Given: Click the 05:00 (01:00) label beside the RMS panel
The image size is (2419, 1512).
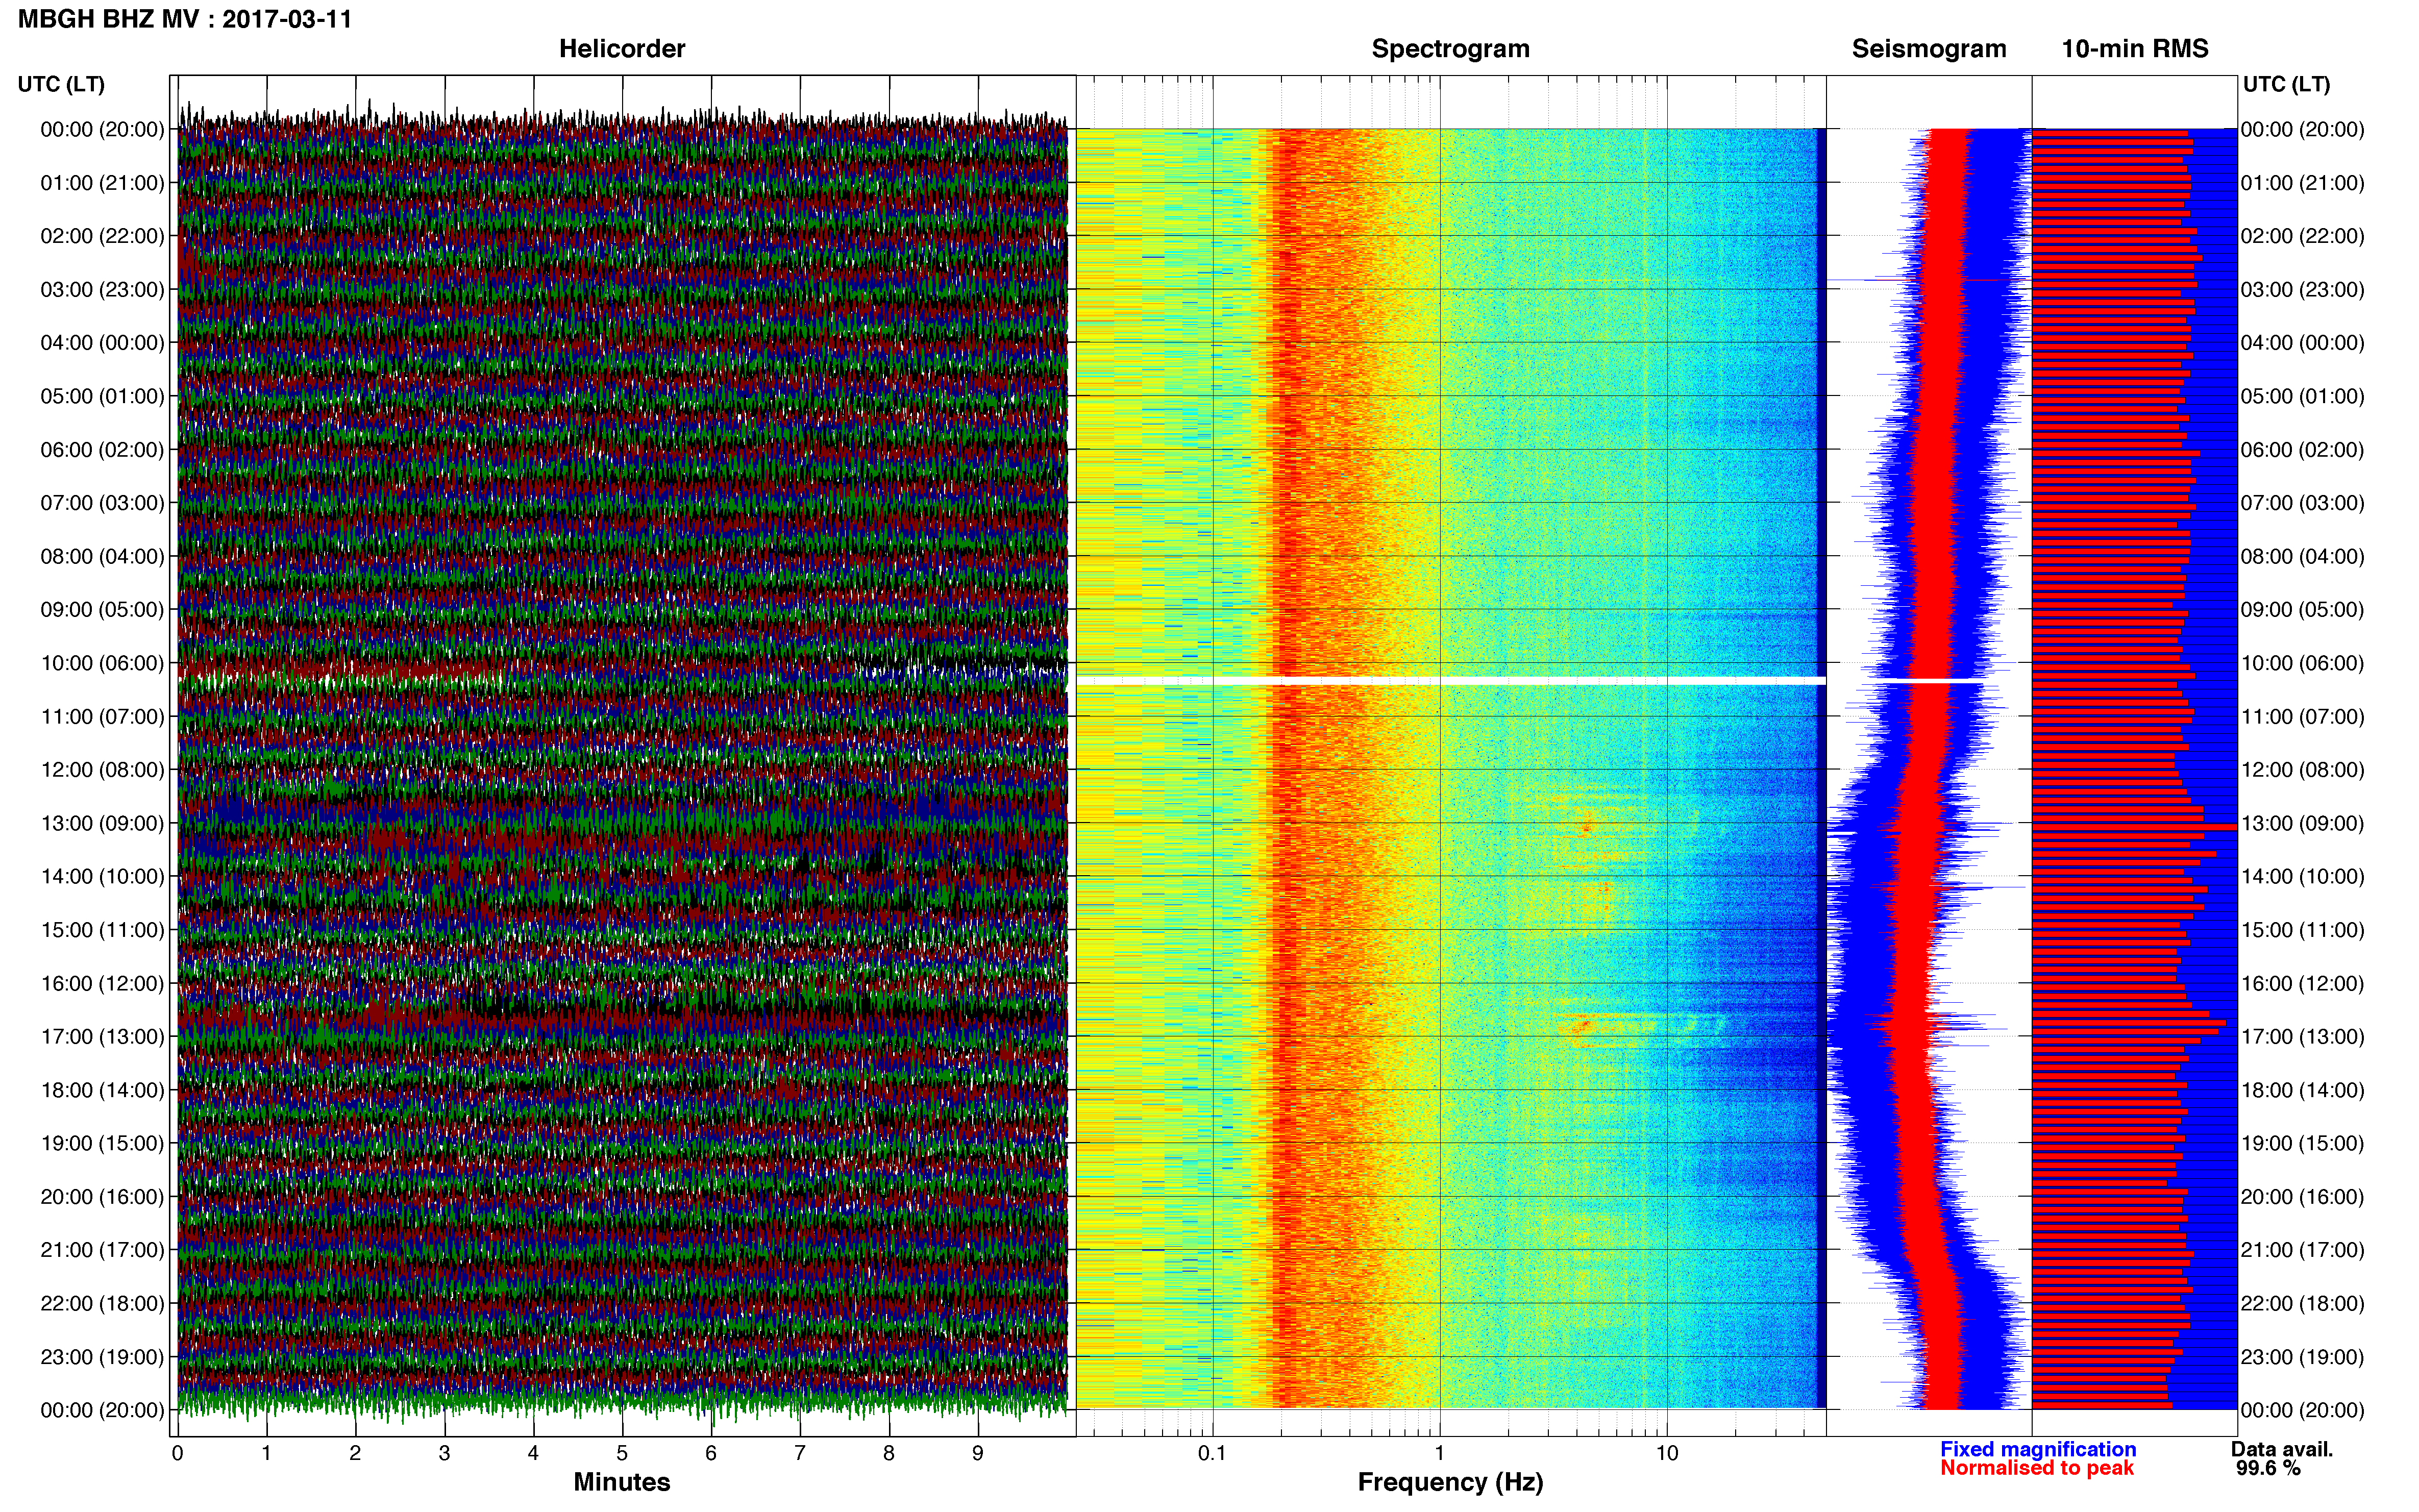Looking at the screenshot, I should [2303, 396].
